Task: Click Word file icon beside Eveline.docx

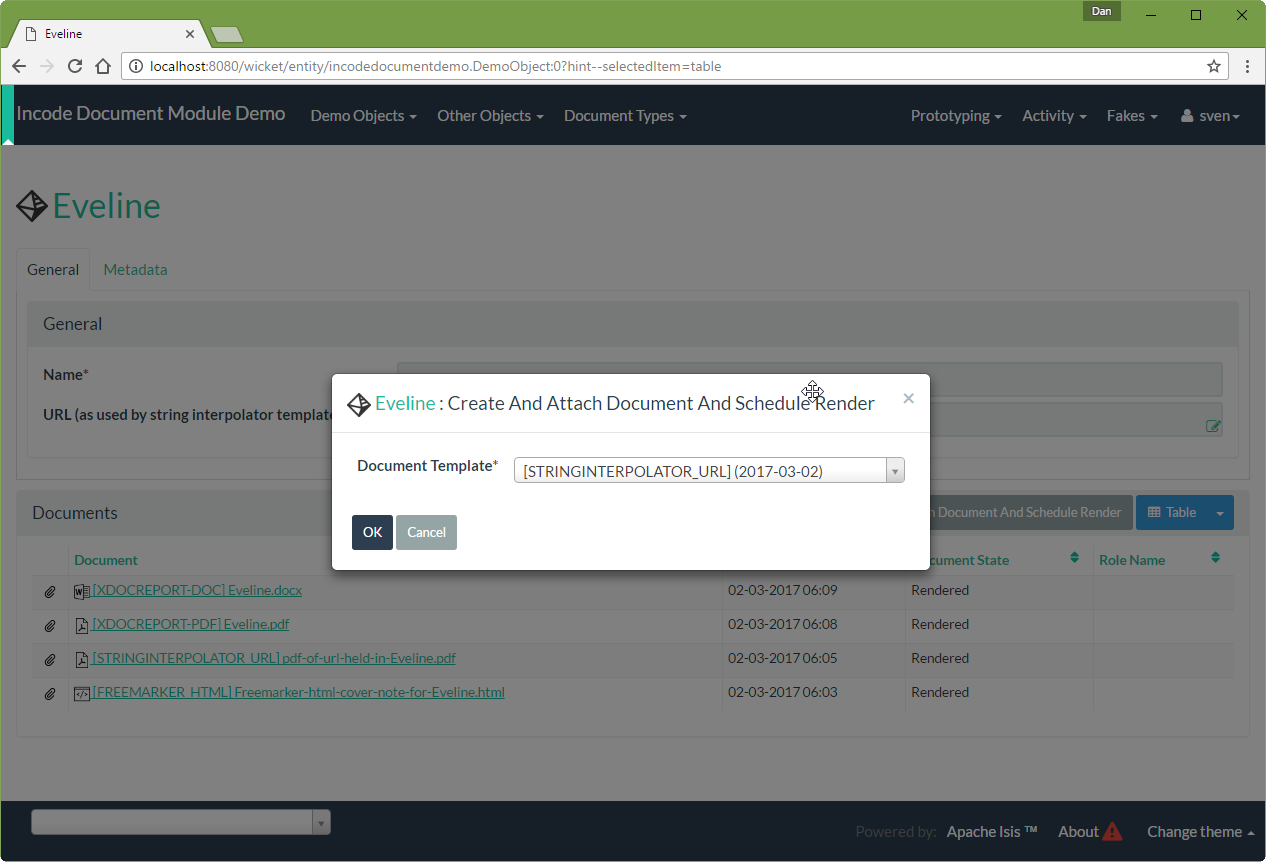Action: pyautogui.click(x=82, y=591)
